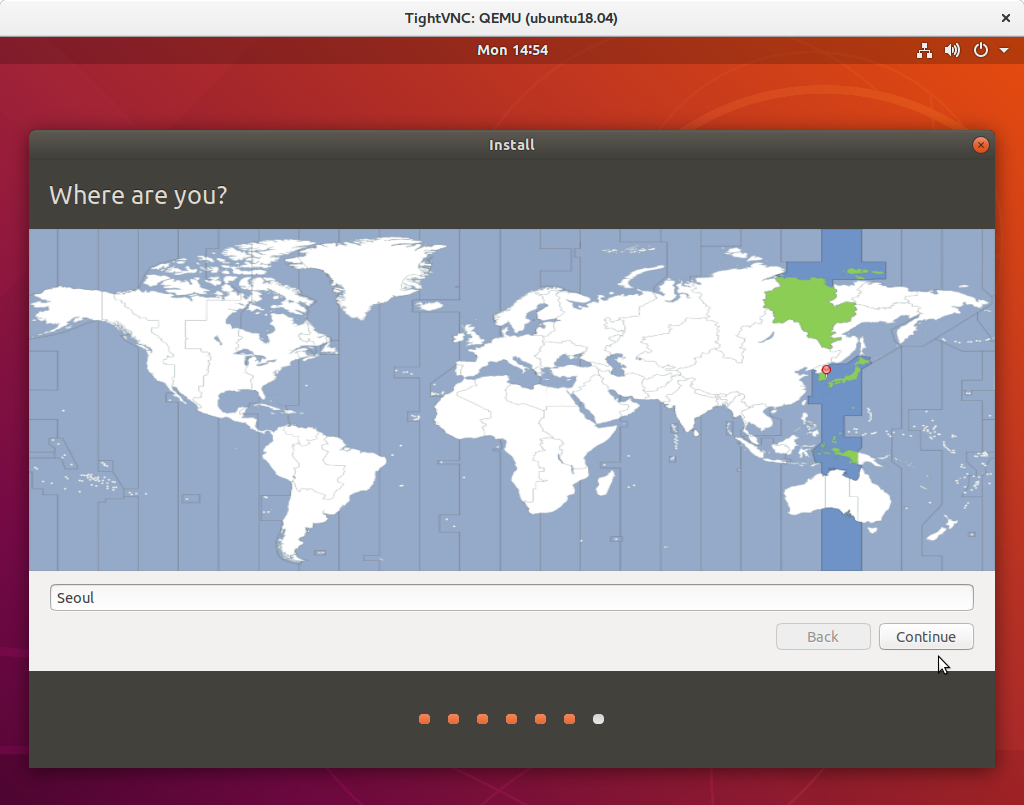The height and width of the screenshot is (805, 1024).
Task: Open the network status icon
Action: 924,50
